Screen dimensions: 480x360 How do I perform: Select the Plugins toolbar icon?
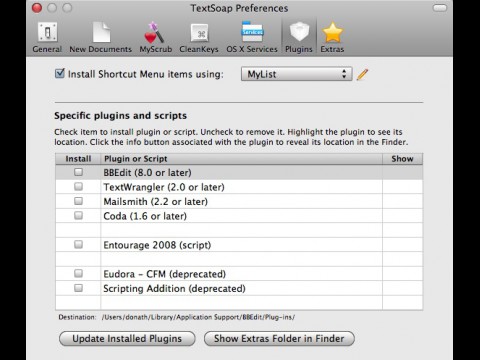pos(299,37)
